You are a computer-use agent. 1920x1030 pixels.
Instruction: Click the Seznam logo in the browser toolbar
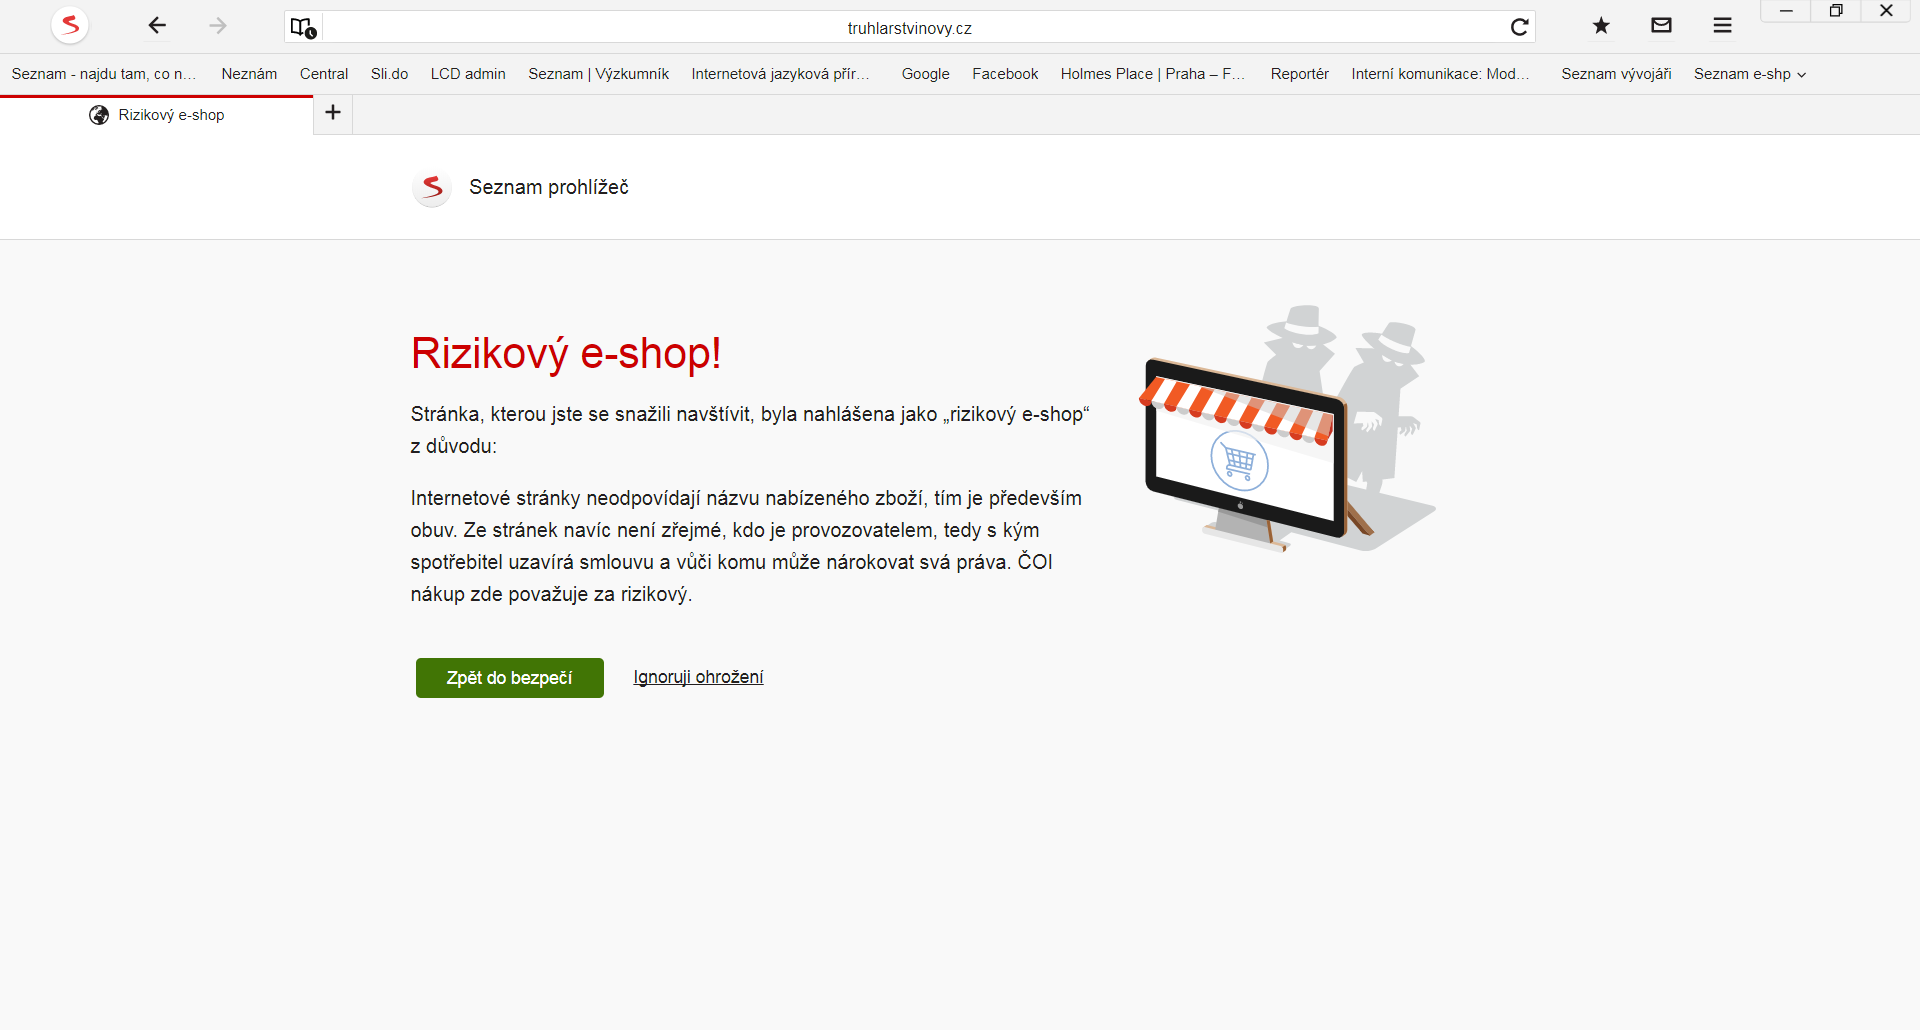(70, 25)
